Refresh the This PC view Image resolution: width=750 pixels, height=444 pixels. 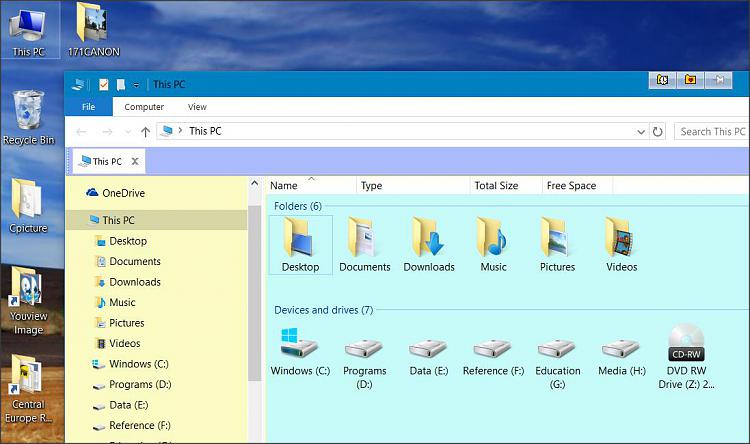658,132
